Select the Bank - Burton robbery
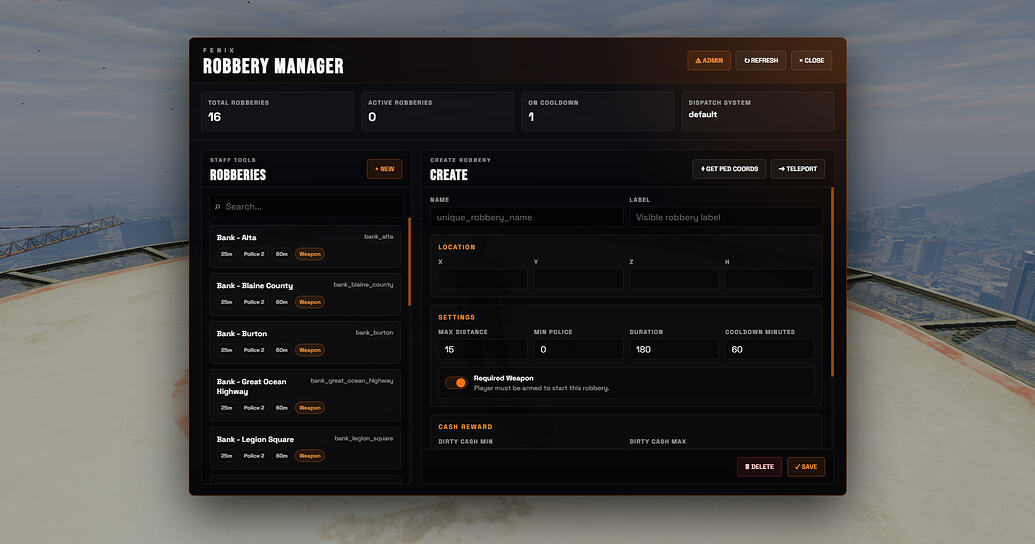 pyautogui.click(x=305, y=343)
